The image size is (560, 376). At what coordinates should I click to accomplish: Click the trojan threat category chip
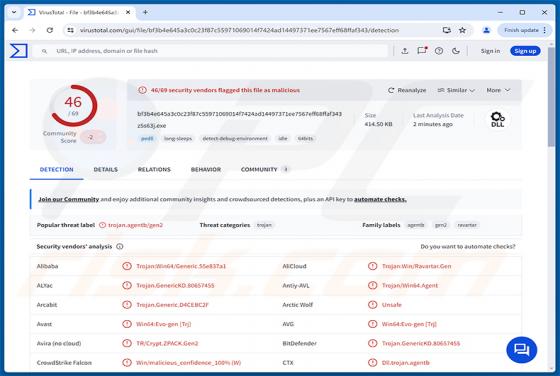click(264, 225)
